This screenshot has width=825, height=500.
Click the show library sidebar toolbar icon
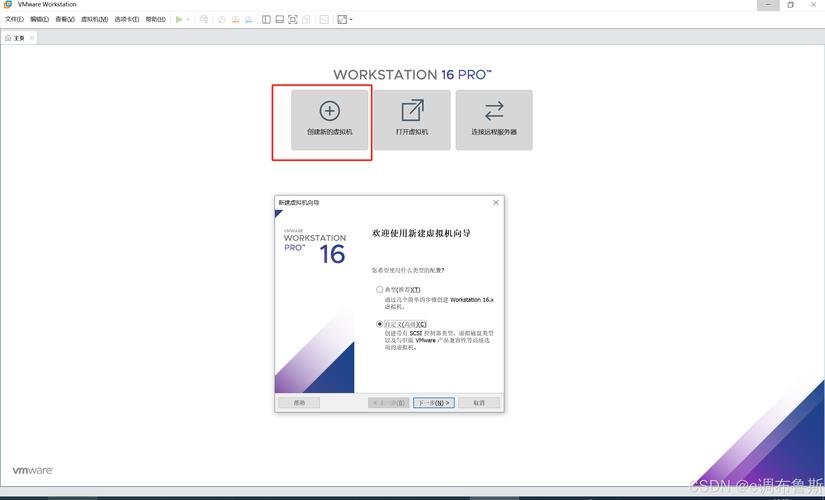tap(267, 19)
